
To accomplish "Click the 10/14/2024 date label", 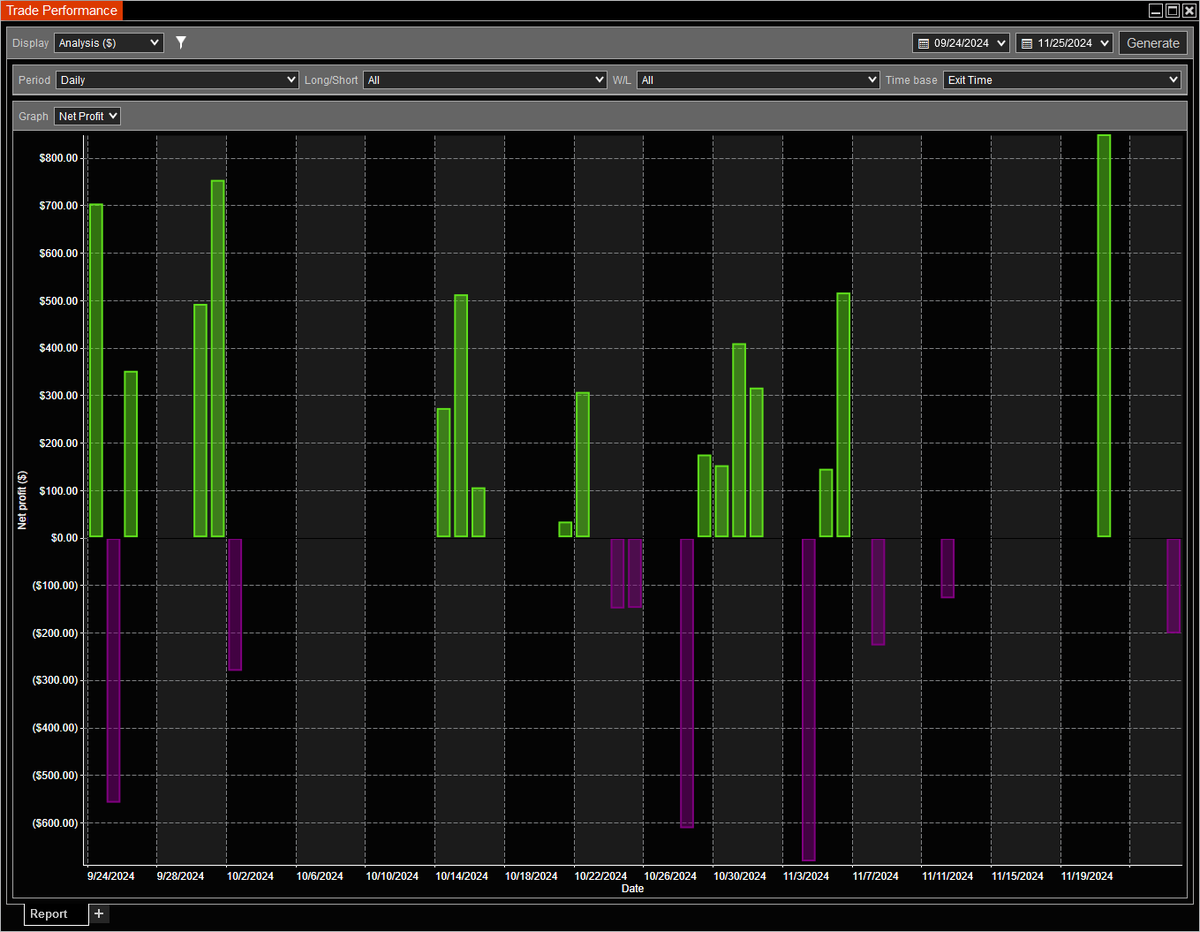I will click(x=462, y=876).
